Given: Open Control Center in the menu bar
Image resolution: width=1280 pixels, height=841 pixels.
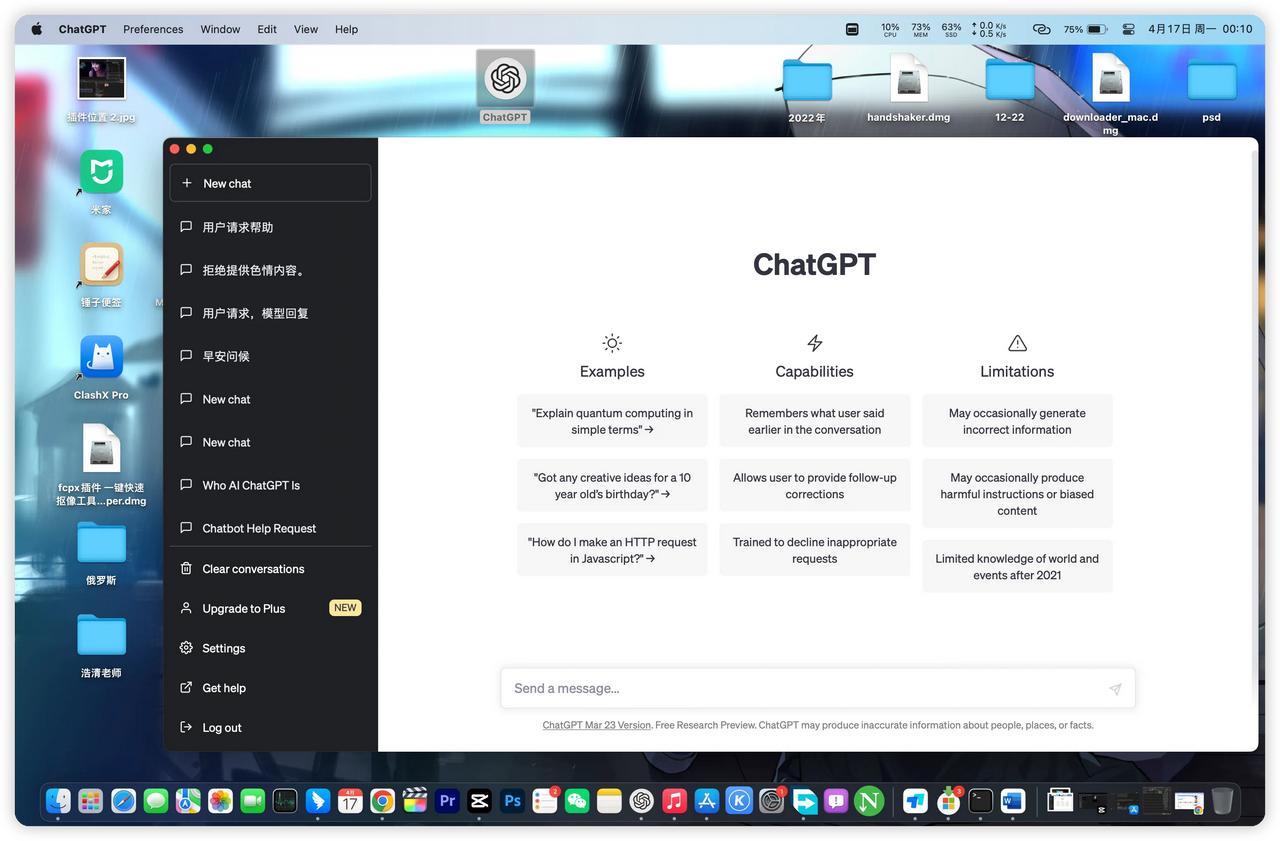Looking at the screenshot, I should pyautogui.click(x=1128, y=29).
